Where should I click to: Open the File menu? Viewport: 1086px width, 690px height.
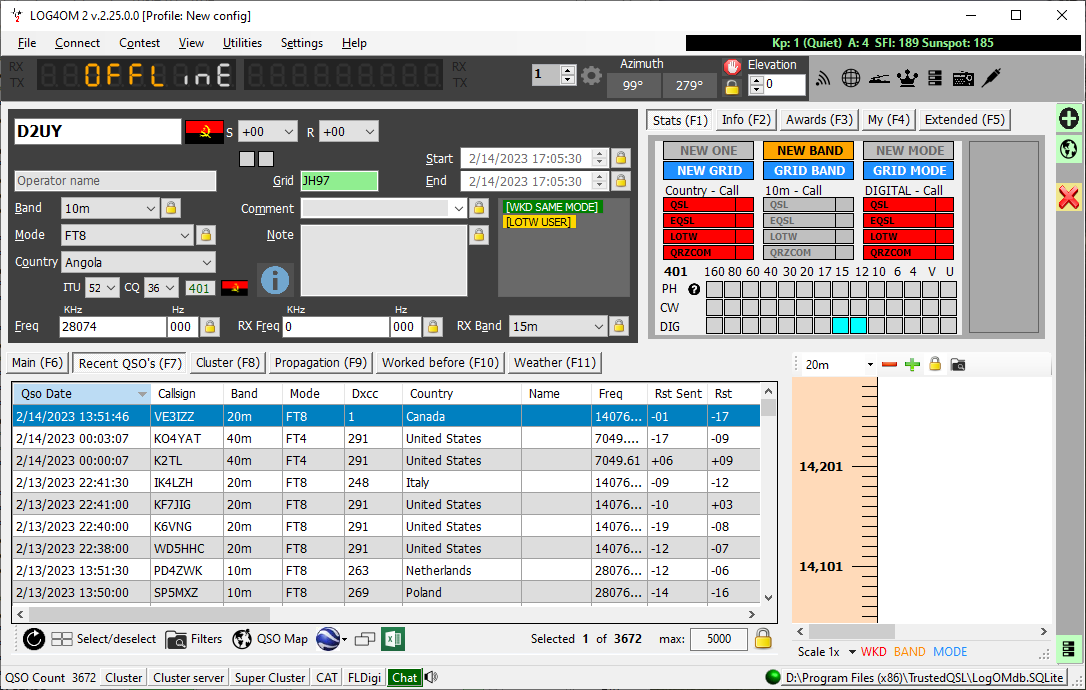point(27,43)
